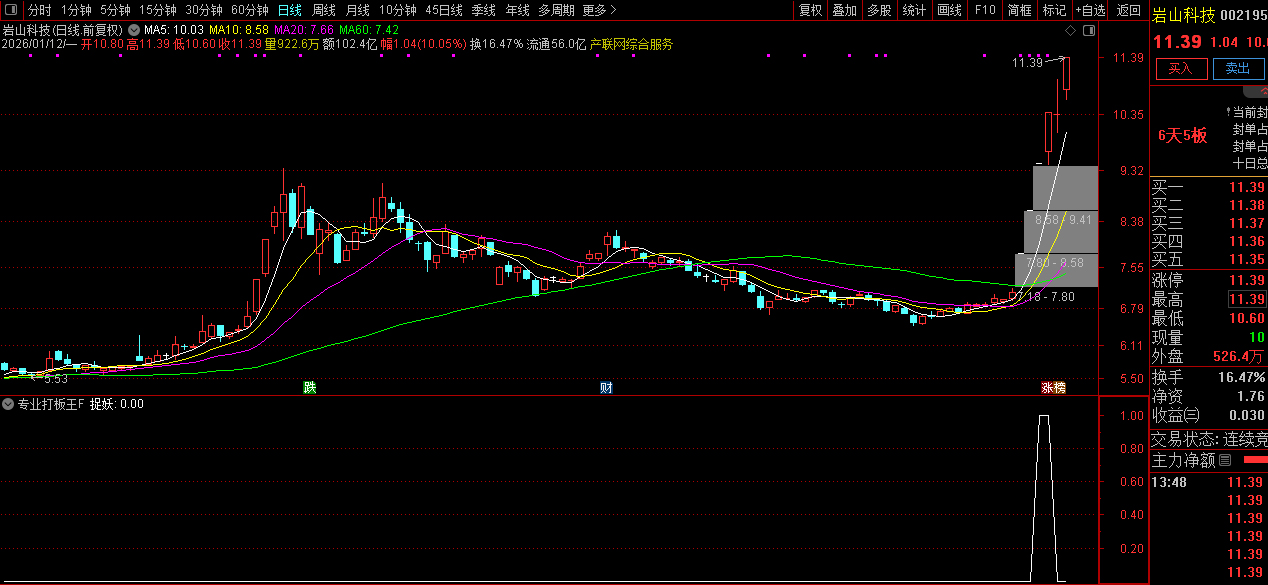
Task: Switch to 5分钟 chart period
Action: point(115,10)
